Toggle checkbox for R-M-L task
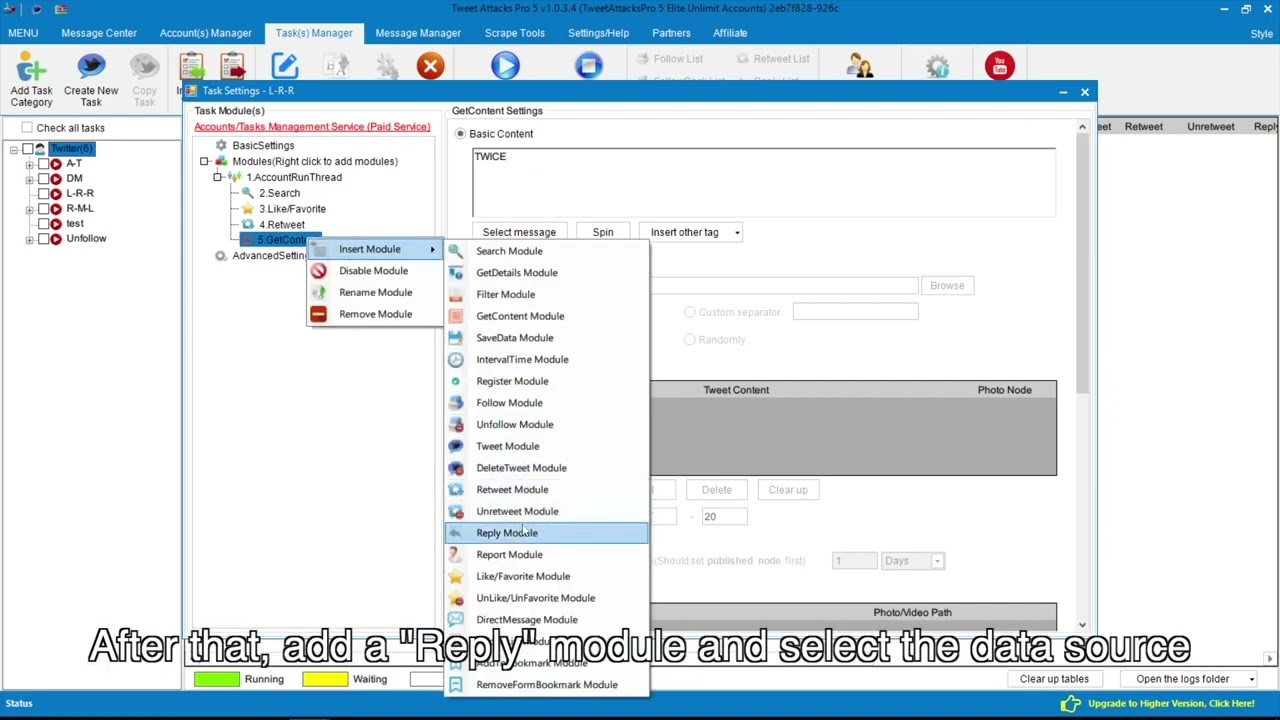The image size is (1280, 720). [43, 209]
